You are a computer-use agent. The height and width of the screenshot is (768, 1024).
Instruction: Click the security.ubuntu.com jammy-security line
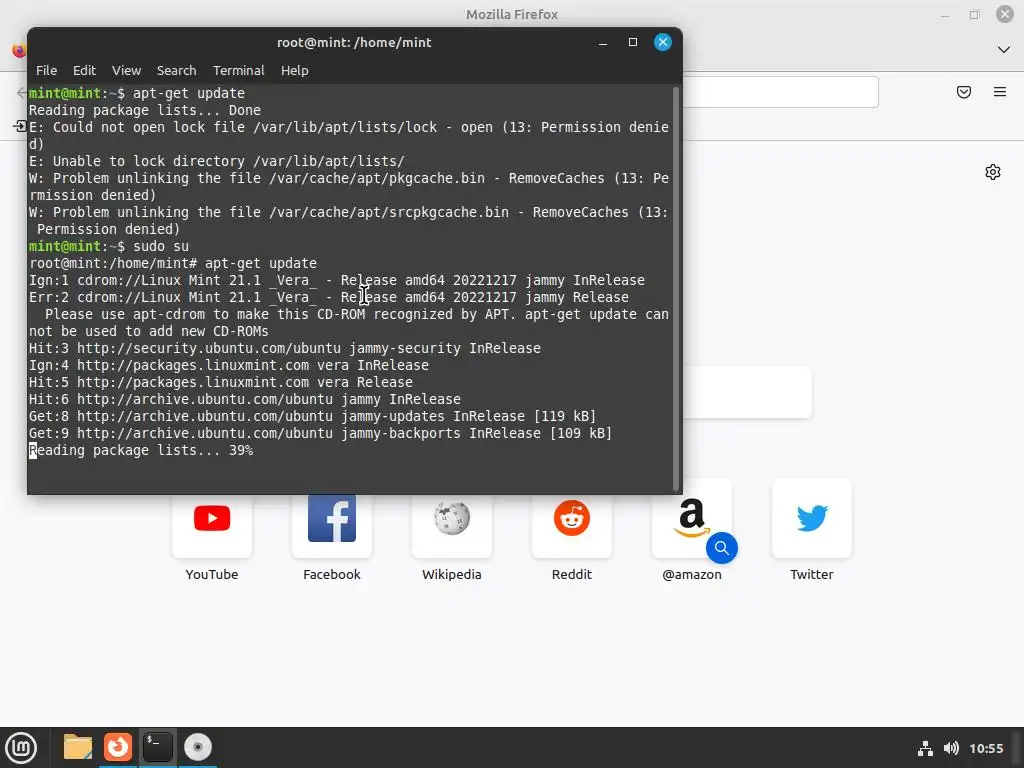point(285,348)
